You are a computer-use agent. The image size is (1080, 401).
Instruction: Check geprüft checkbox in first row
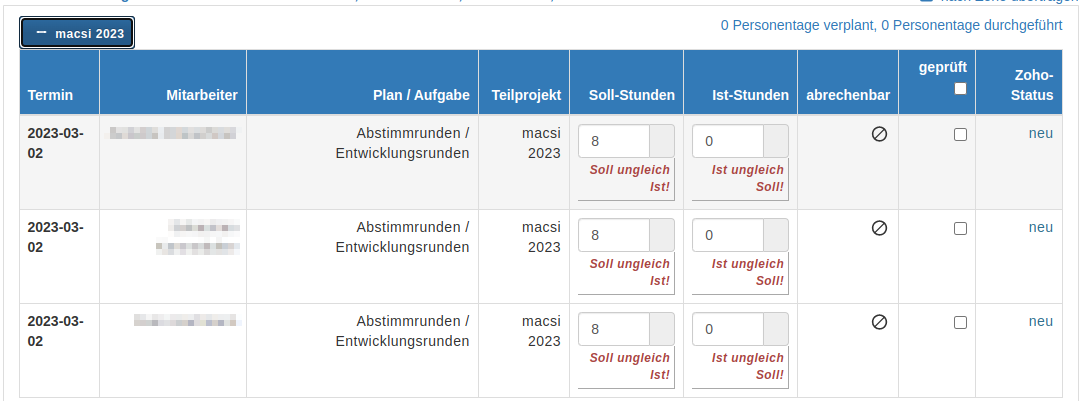coord(960,135)
